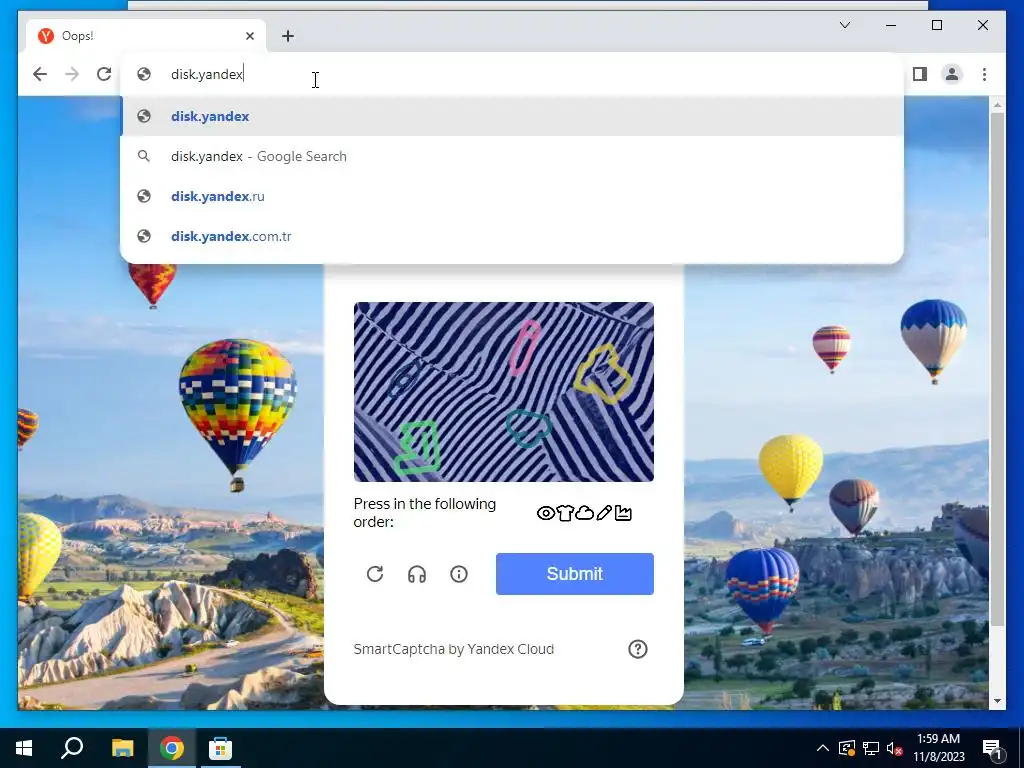
Task: Click the globe icon in address bar
Action: pos(144,74)
